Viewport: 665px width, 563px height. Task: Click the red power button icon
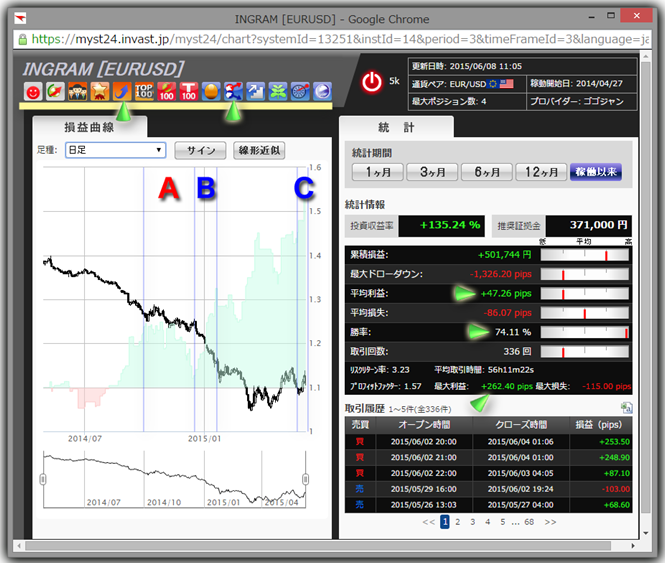click(x=372, y=82)
